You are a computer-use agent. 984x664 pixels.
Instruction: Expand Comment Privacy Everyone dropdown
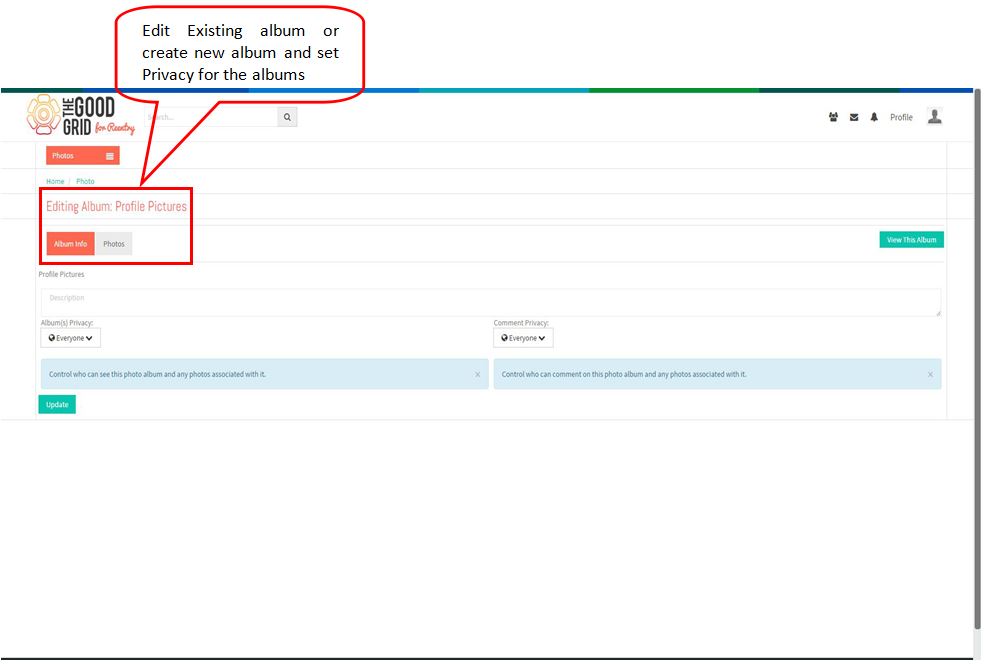[x=523, y=338]
